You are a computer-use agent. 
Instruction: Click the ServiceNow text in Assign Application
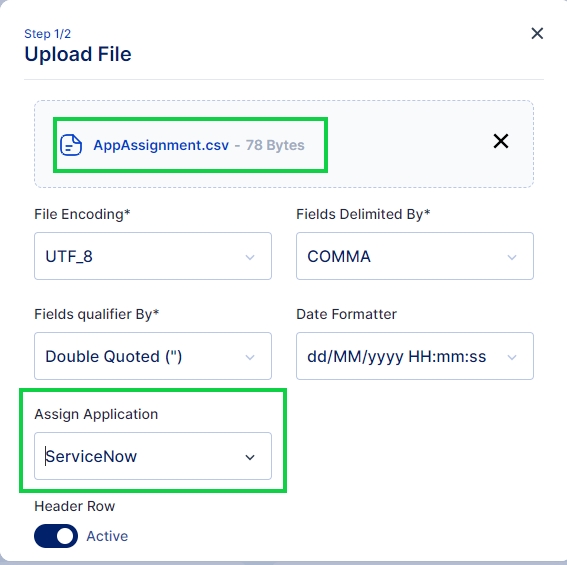[91, 456]
